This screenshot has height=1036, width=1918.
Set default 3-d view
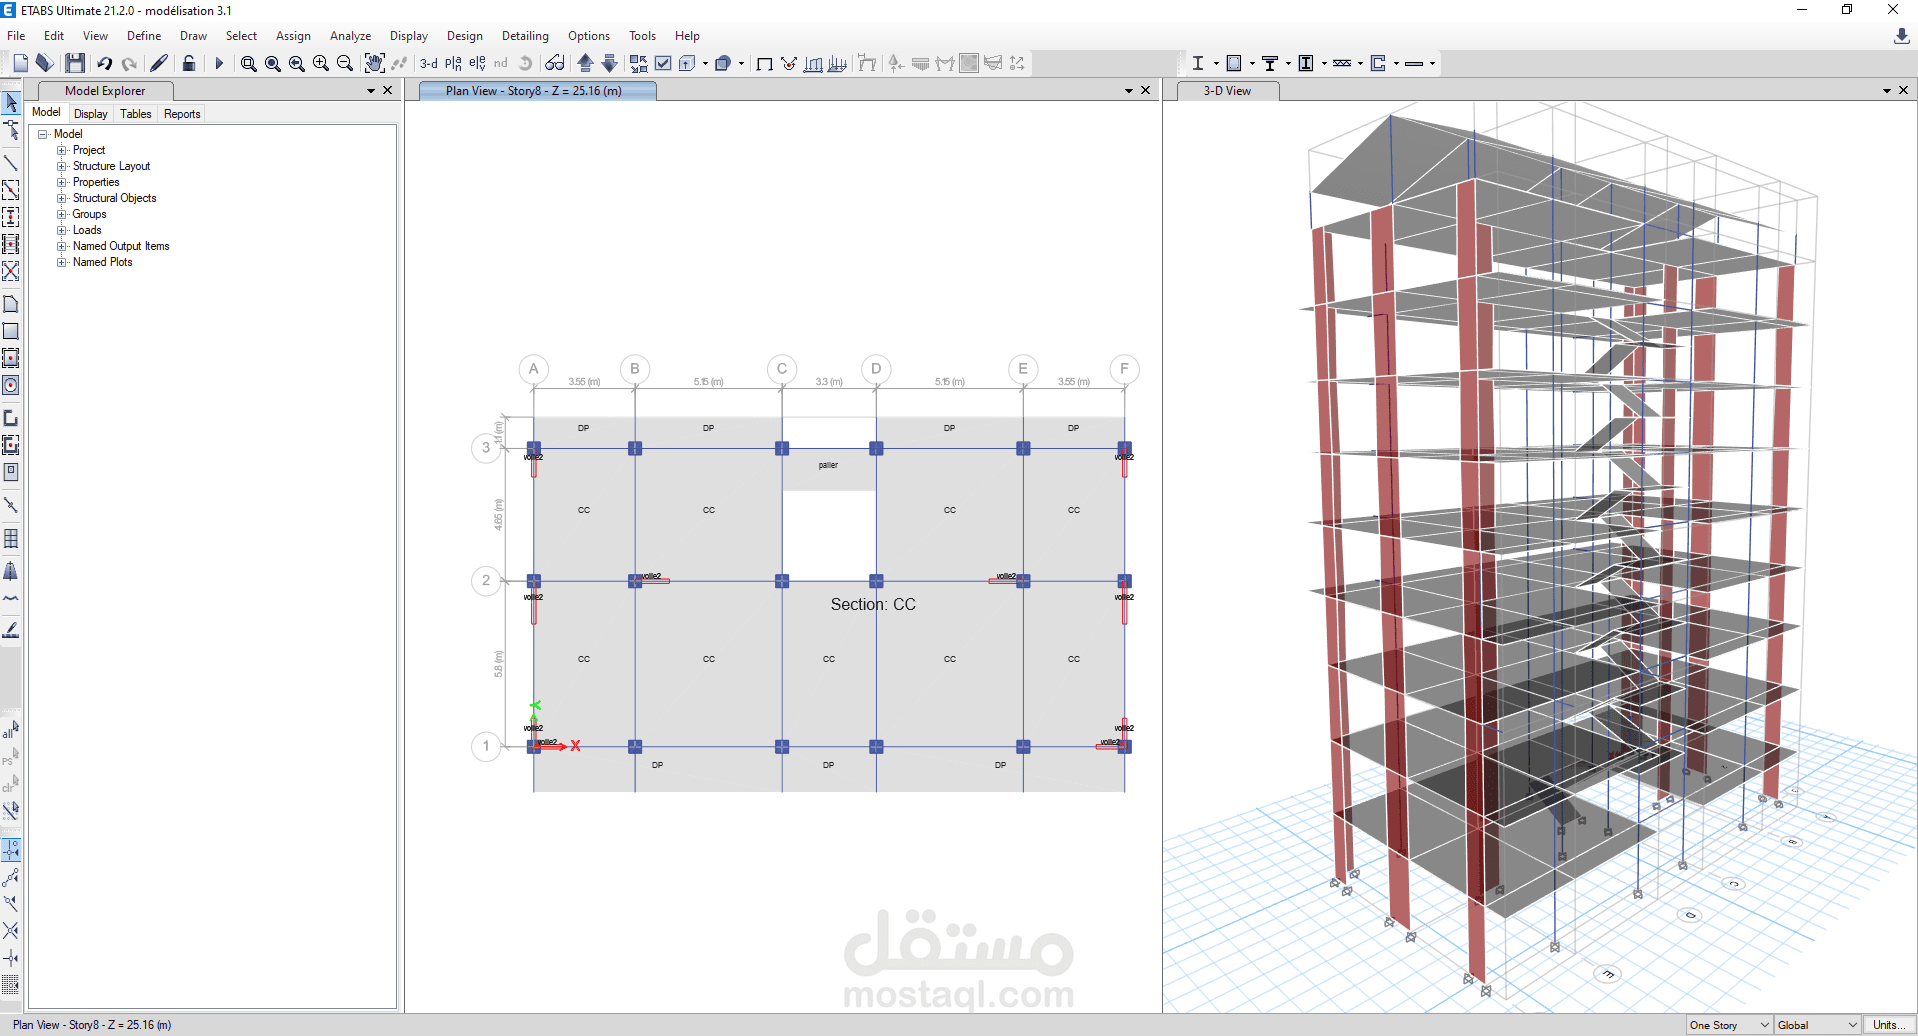click(429, 63)
